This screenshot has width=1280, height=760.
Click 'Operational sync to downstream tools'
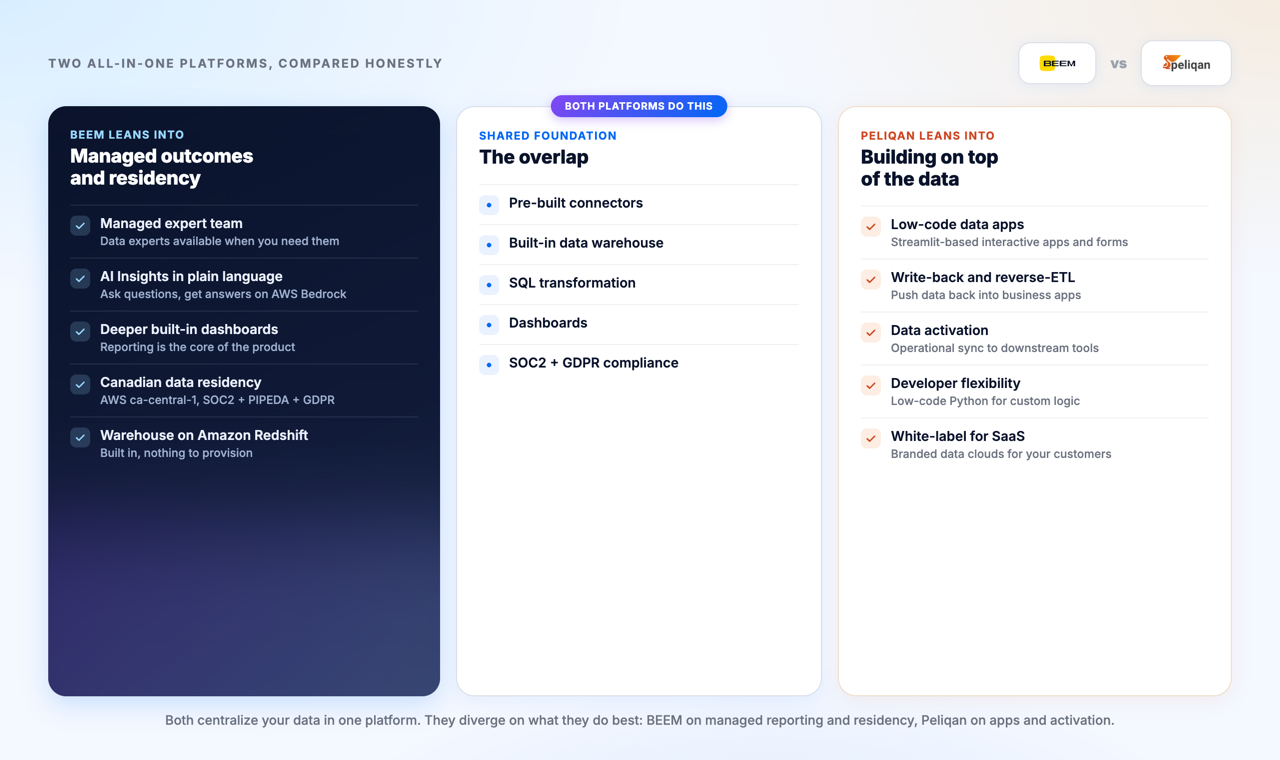995,349
